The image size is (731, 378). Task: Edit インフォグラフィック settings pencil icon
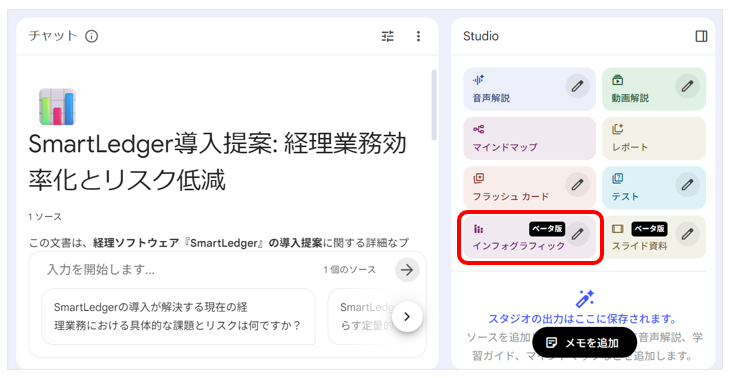(x=578, y=234)
